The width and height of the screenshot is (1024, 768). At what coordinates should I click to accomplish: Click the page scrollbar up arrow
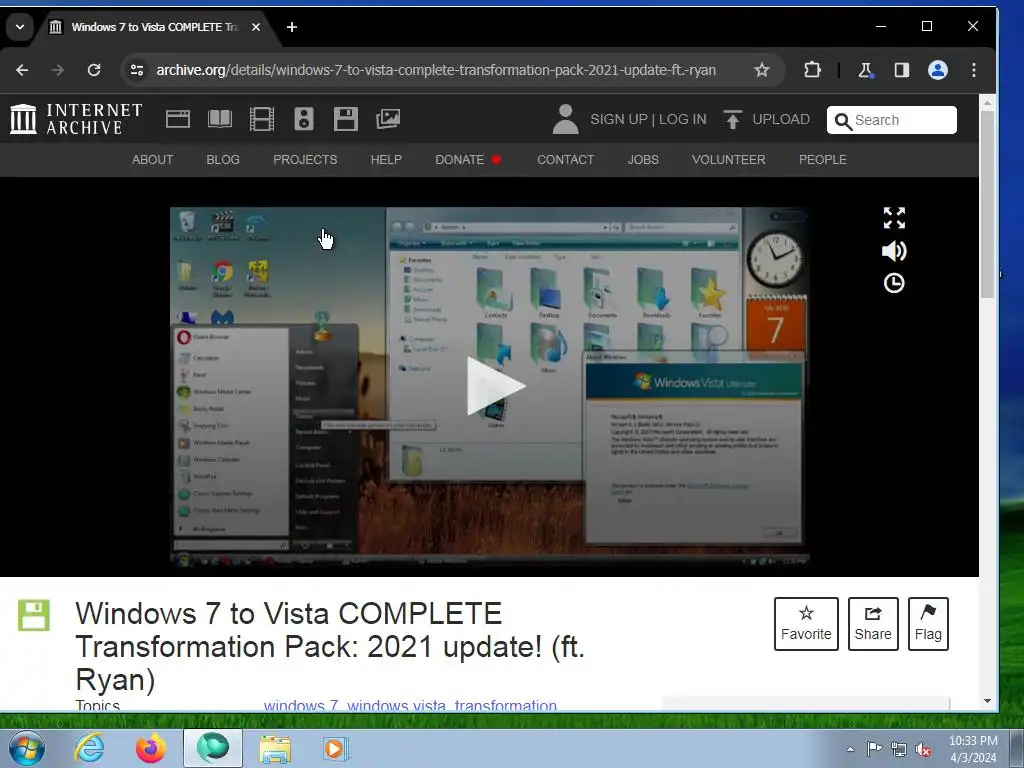pos(987,103)
